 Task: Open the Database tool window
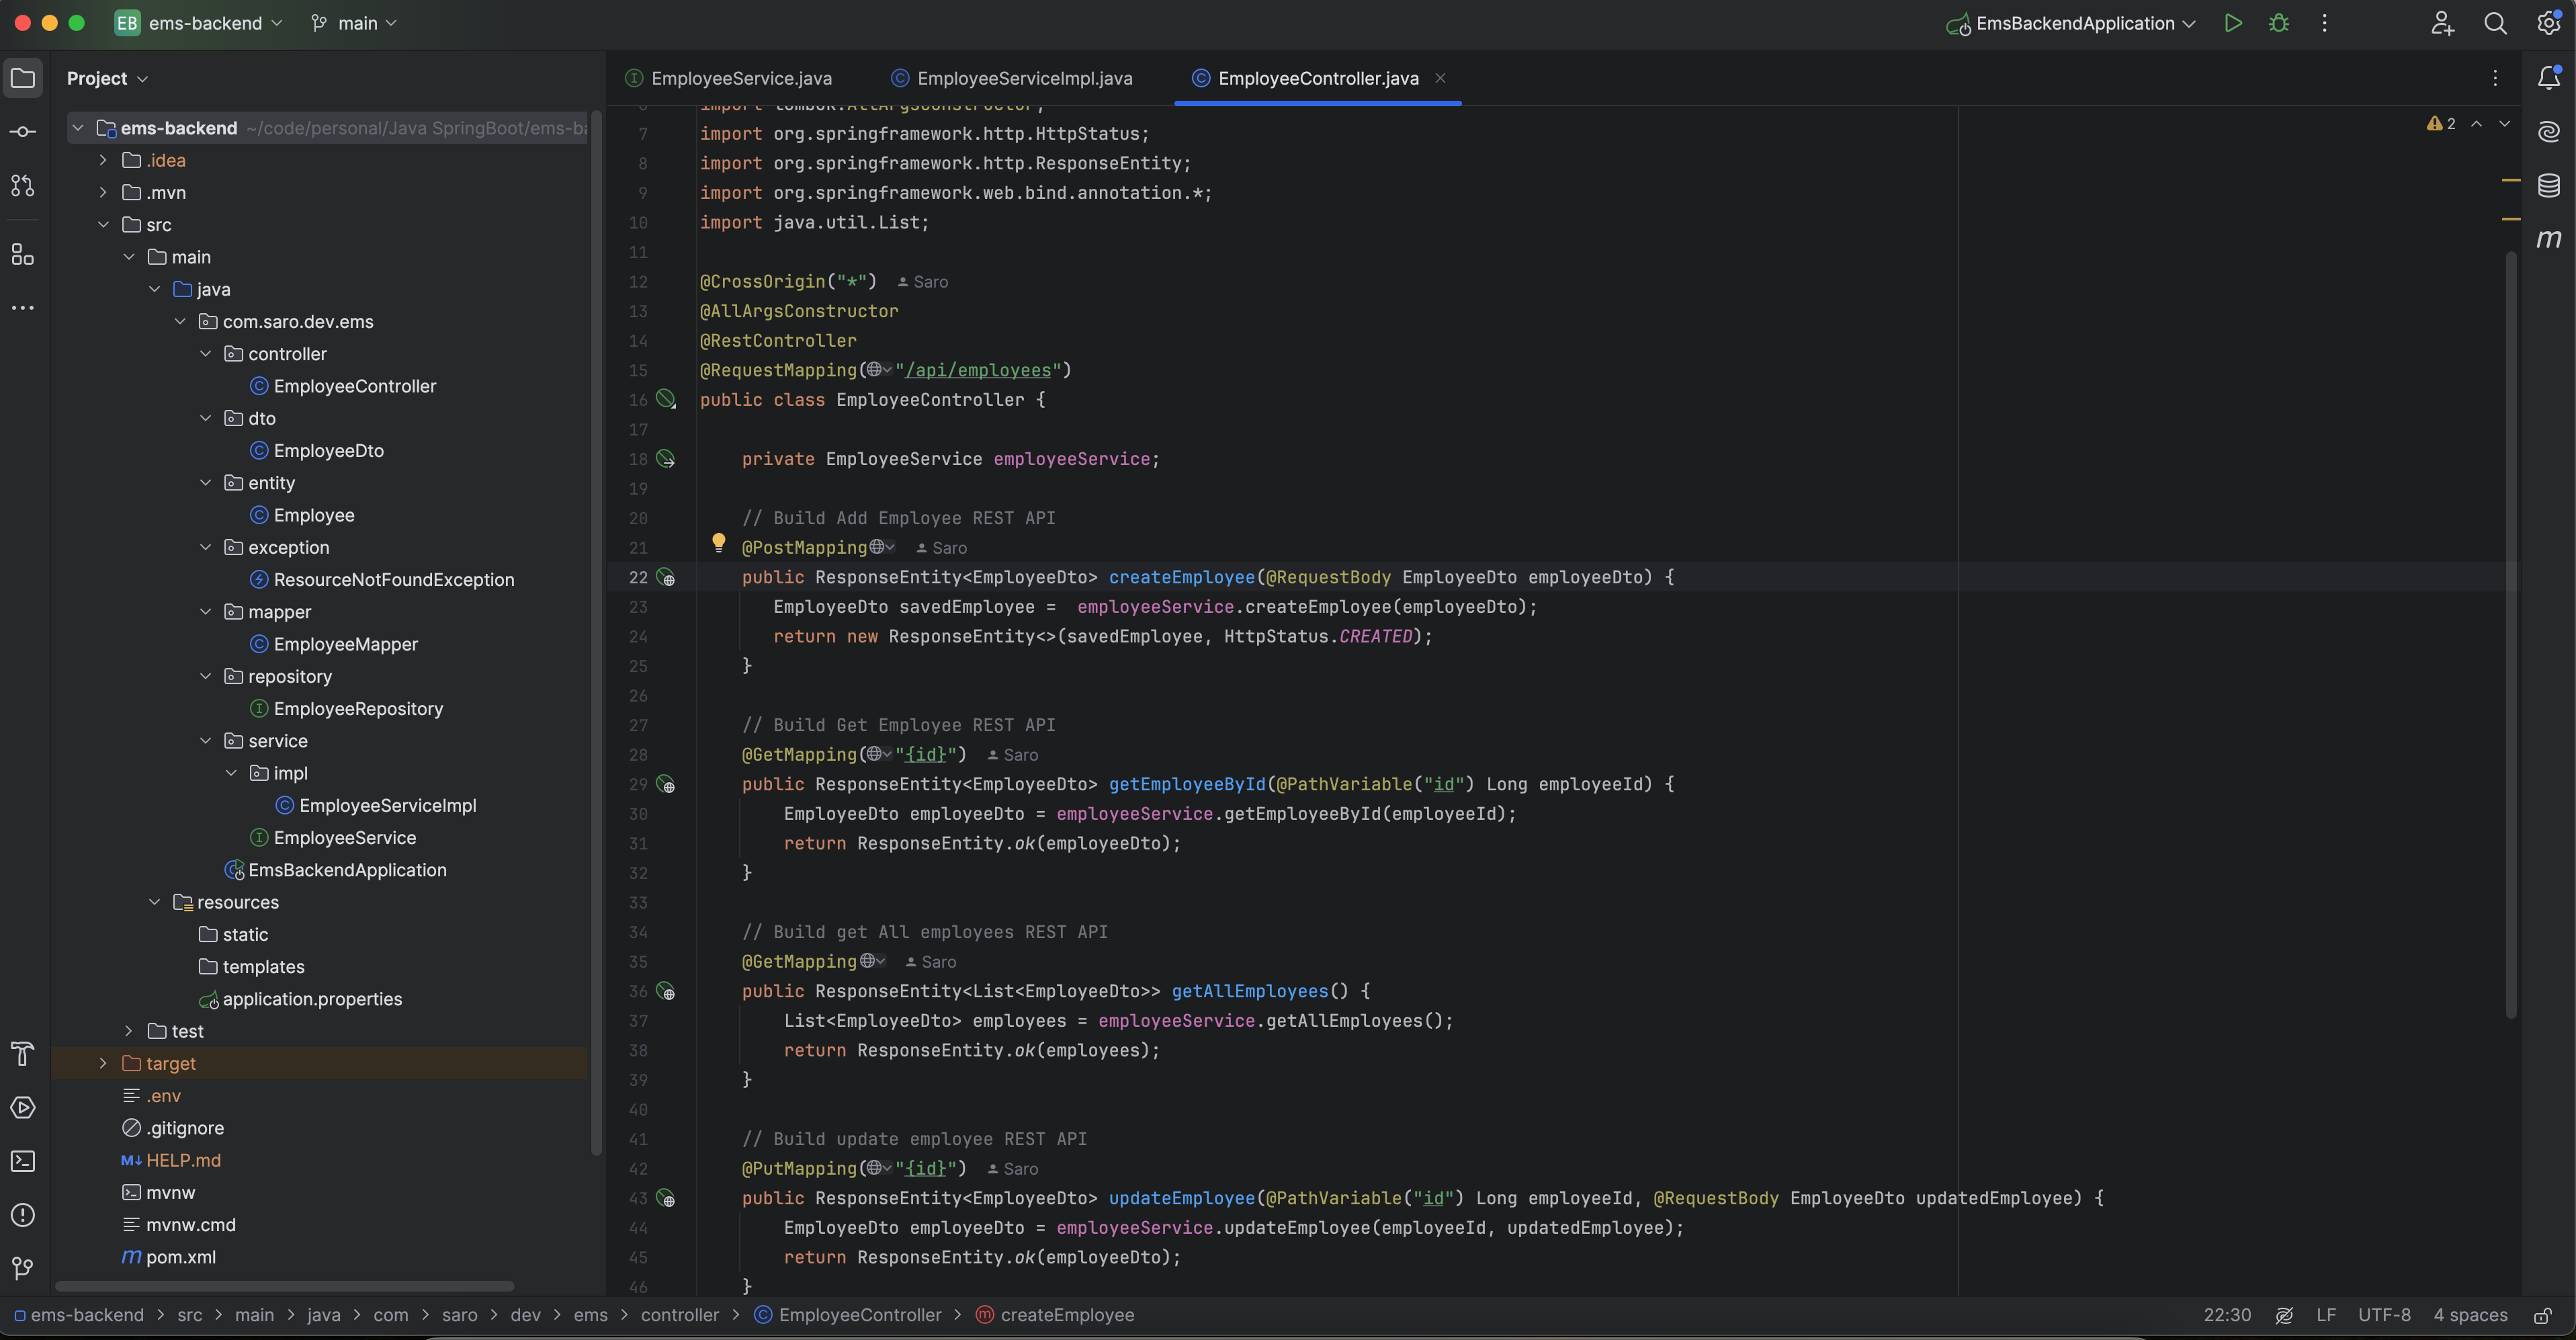2548,185
